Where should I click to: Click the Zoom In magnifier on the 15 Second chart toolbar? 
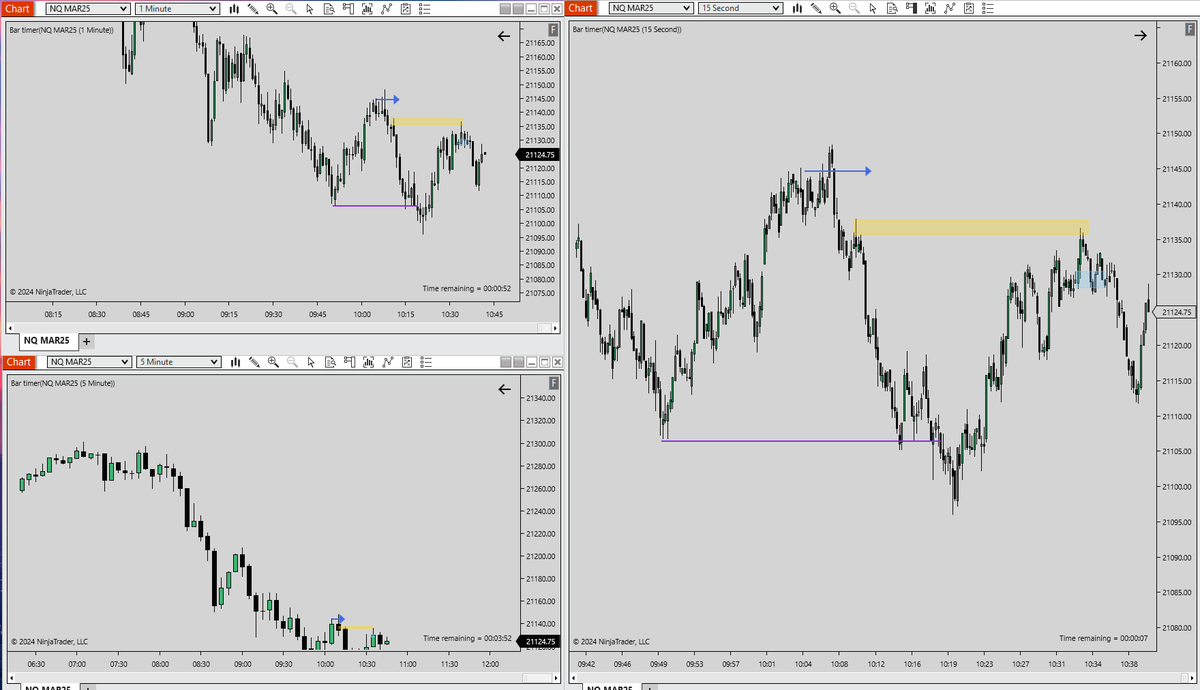point(833,8)
